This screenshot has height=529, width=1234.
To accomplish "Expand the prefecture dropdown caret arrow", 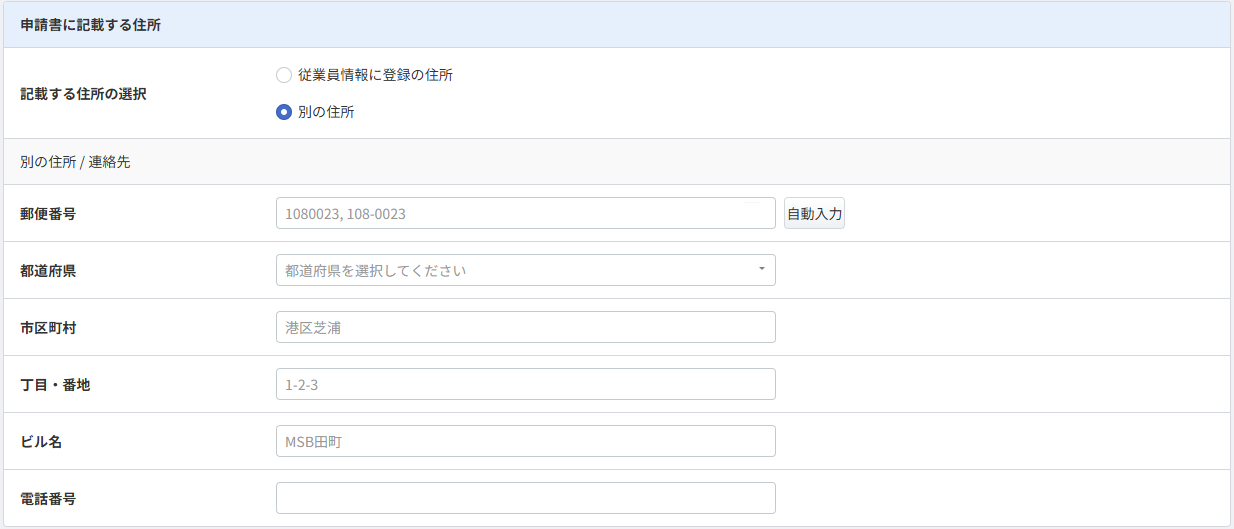I will coord(761,270).
